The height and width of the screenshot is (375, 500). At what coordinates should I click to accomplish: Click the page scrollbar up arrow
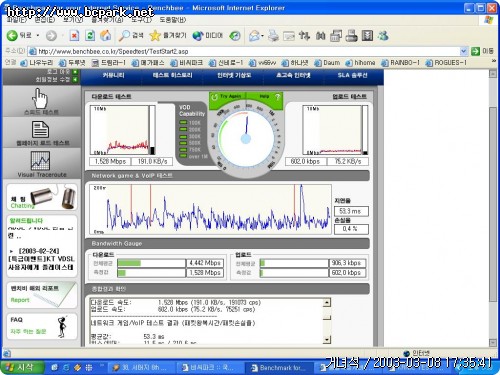493,74
